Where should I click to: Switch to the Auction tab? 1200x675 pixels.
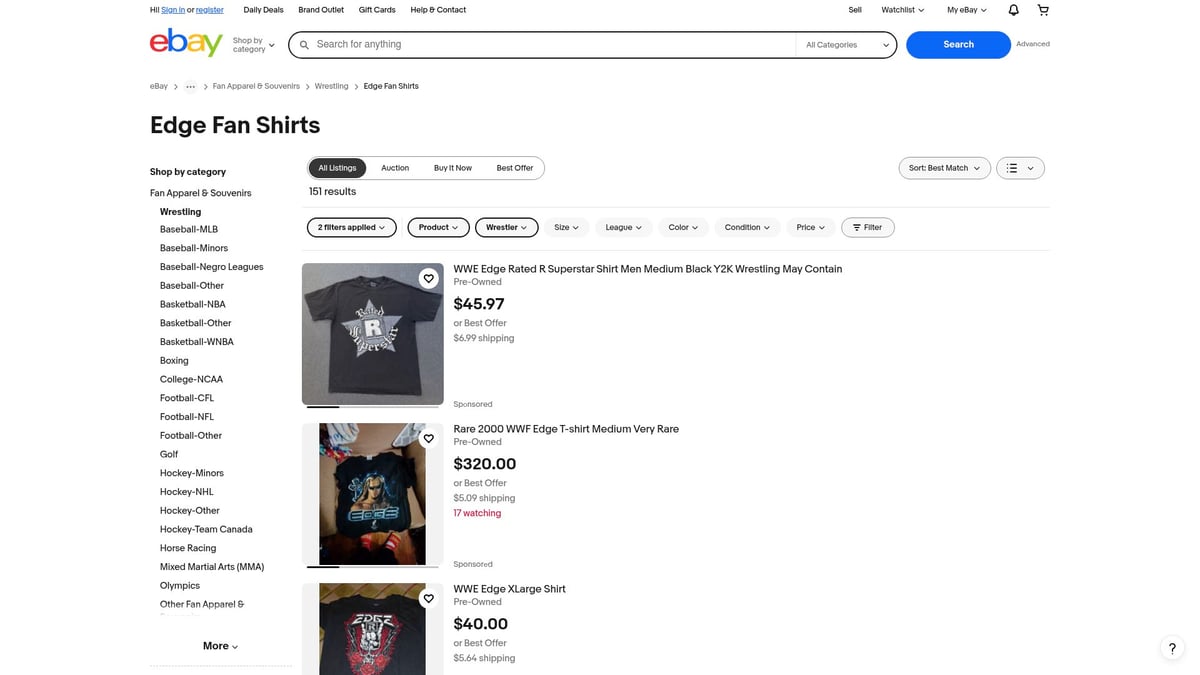tap(395, 167)
